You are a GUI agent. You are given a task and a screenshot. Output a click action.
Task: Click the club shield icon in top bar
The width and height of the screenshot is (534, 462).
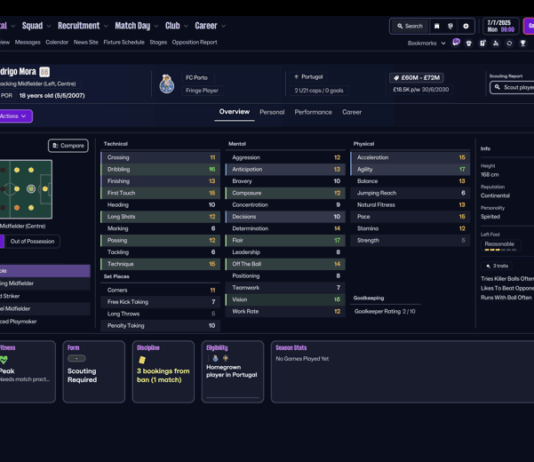450,26
